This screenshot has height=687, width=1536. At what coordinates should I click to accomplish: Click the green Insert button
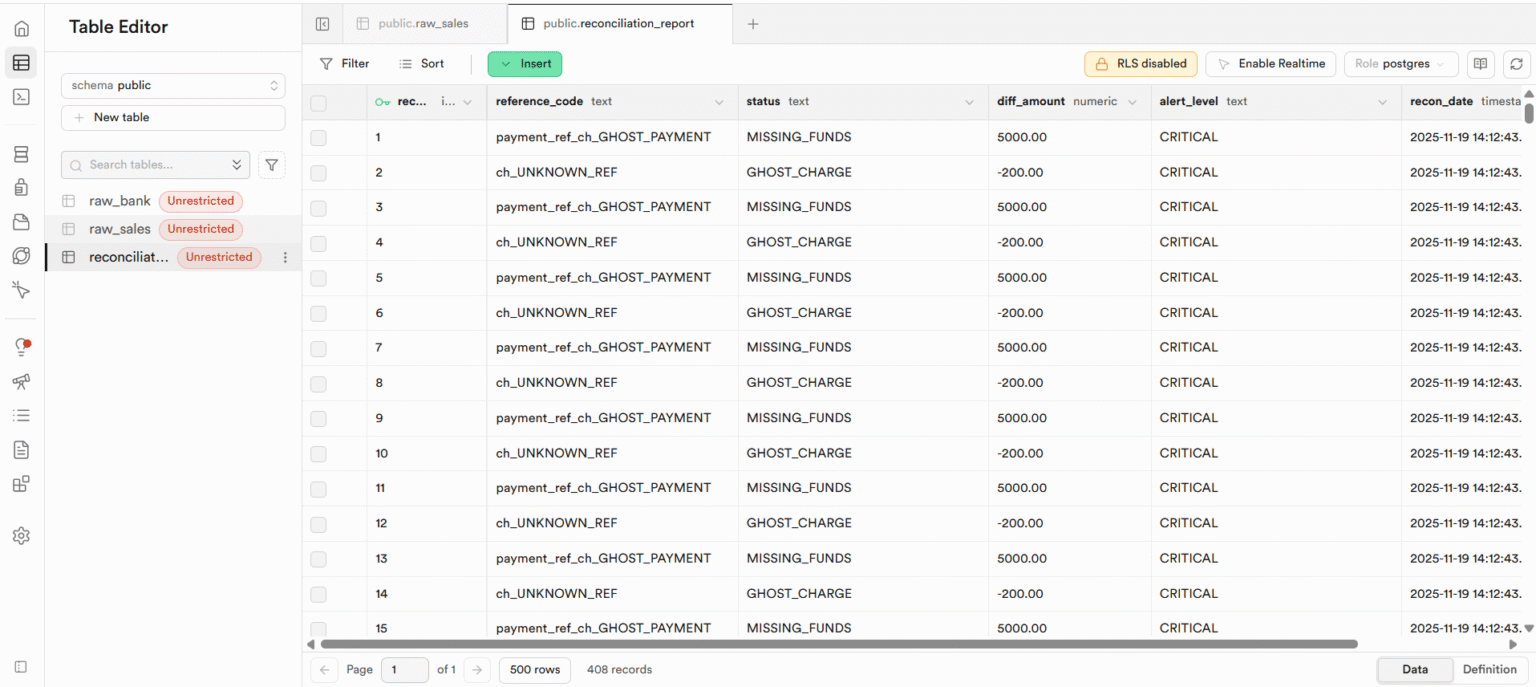point(525,64)
